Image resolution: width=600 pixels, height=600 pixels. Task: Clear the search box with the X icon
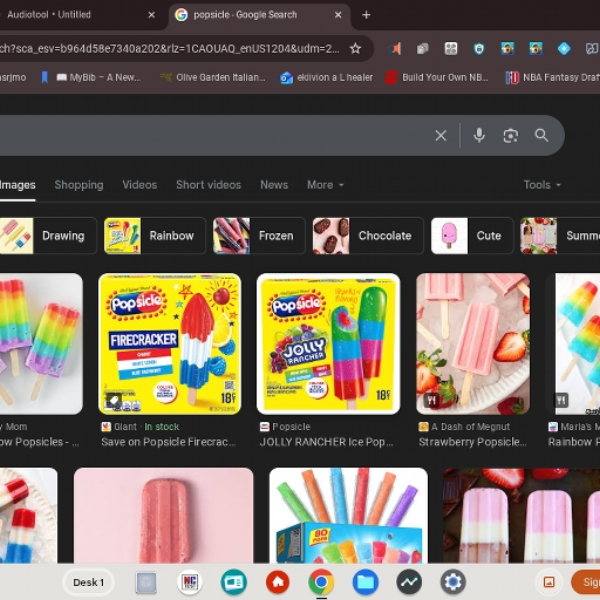(441, 135)
